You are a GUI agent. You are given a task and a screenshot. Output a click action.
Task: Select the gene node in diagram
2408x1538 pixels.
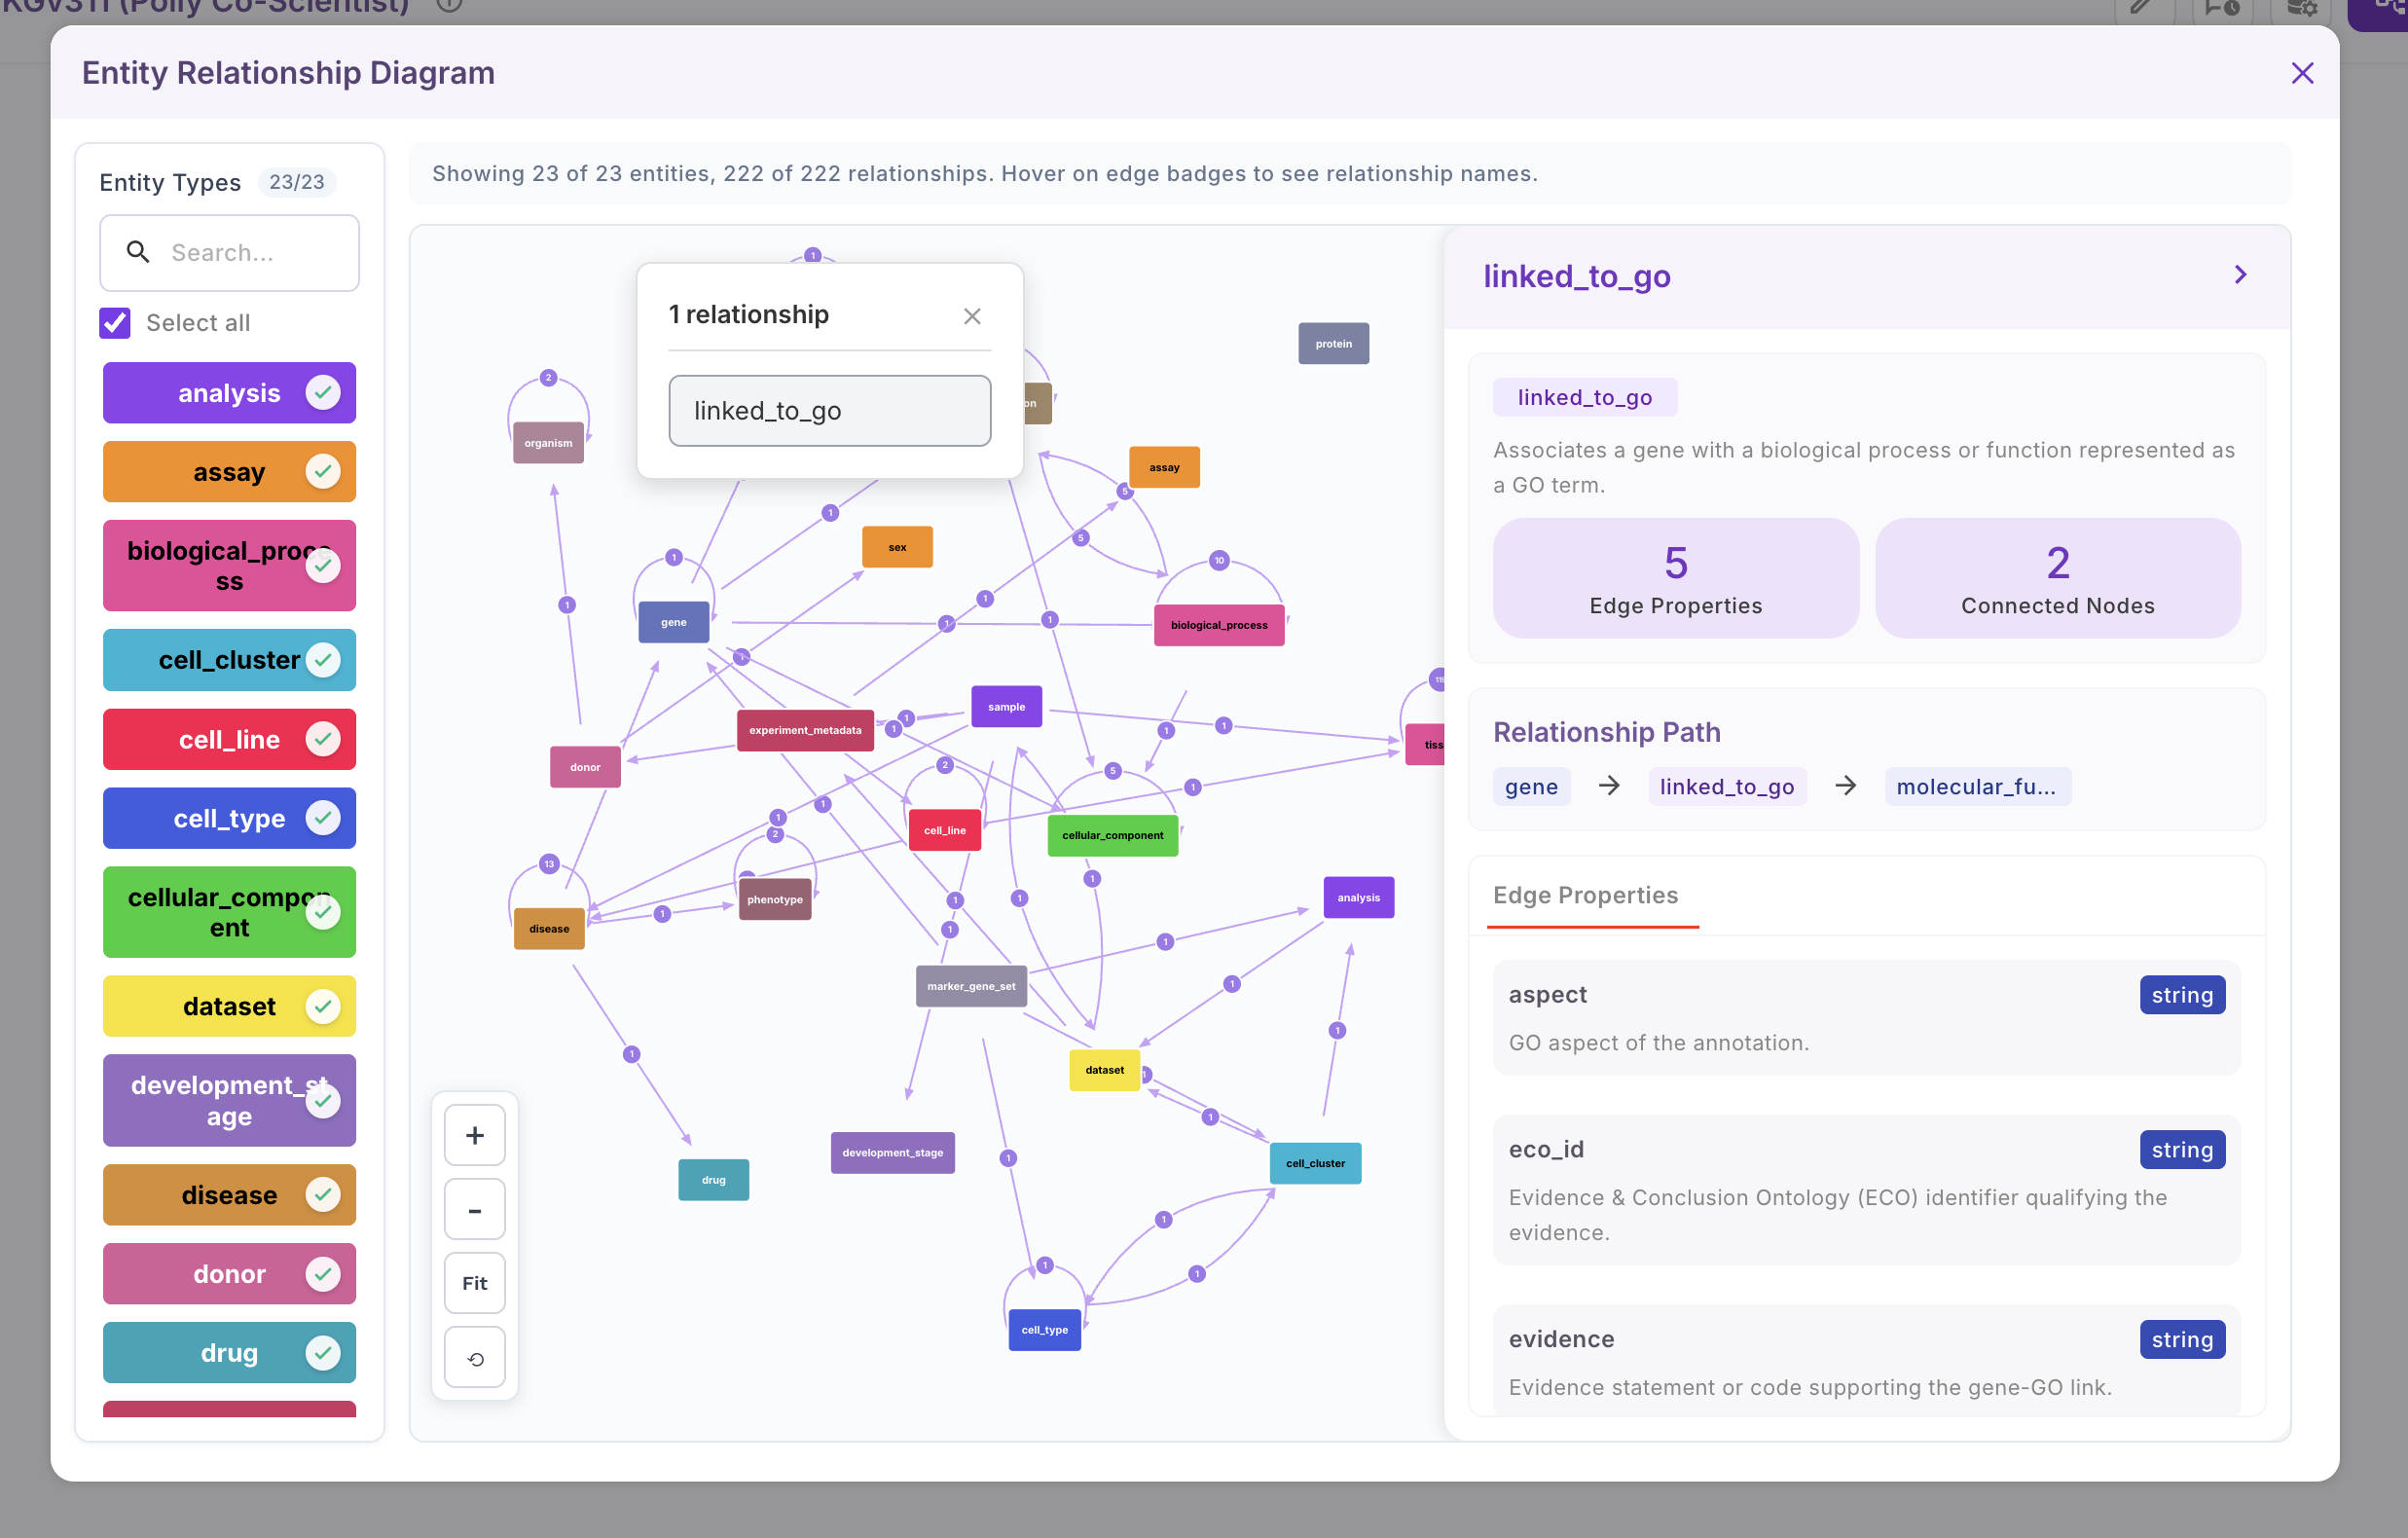pos(673,622)
